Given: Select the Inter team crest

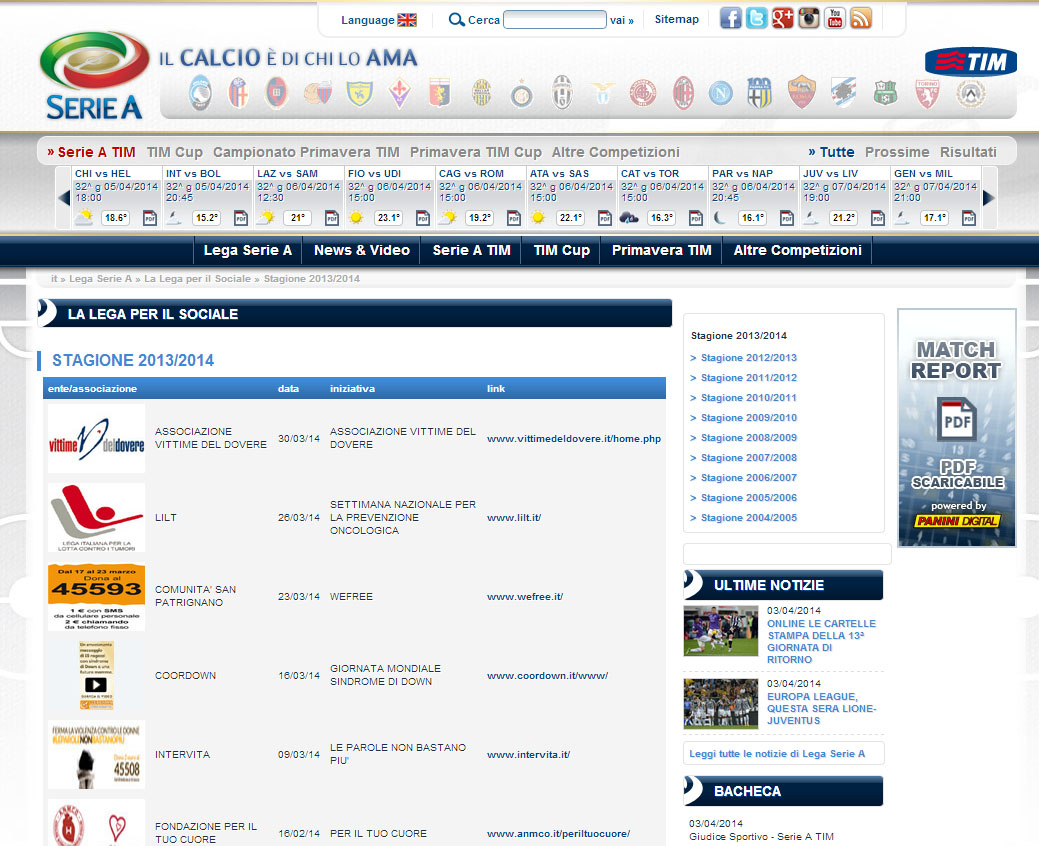Looking at the screenshot, I should [521, 95].
